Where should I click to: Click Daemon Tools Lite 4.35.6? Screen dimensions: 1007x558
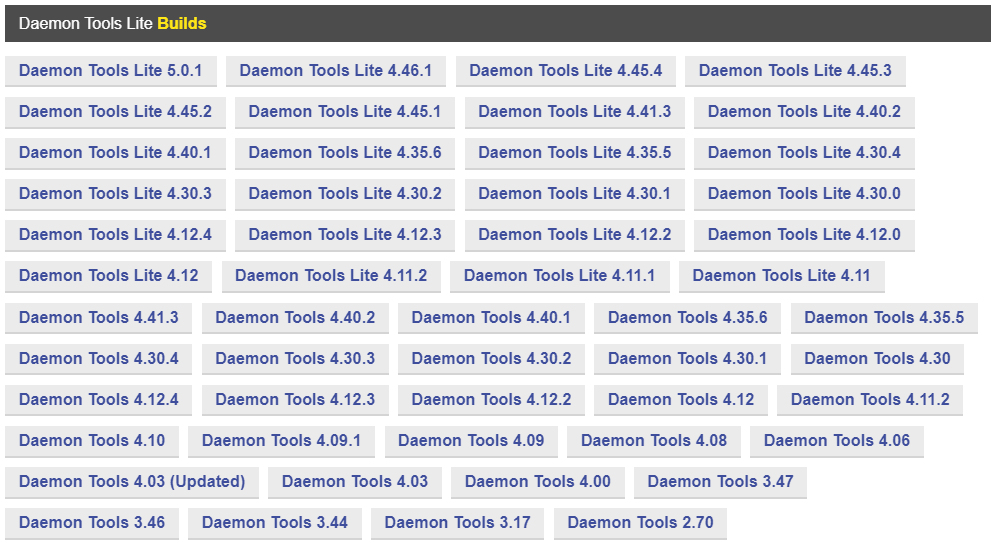[x=344, y=153]
